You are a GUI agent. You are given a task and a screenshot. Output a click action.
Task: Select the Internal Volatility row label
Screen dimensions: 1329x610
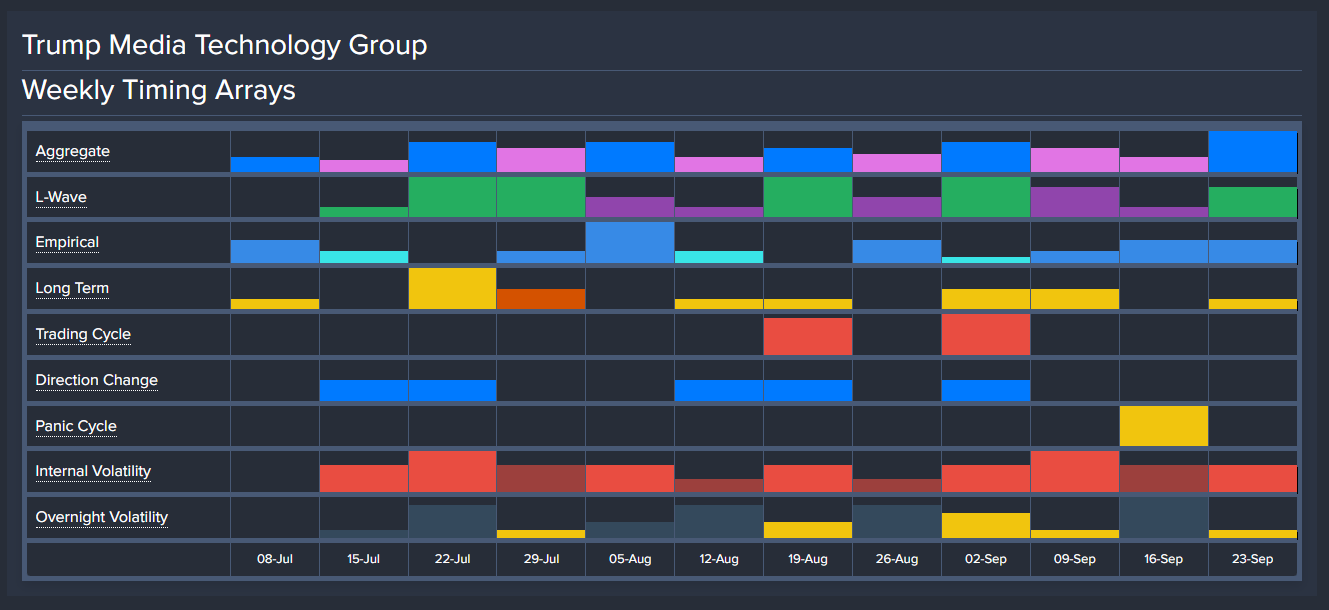(94, 472)
